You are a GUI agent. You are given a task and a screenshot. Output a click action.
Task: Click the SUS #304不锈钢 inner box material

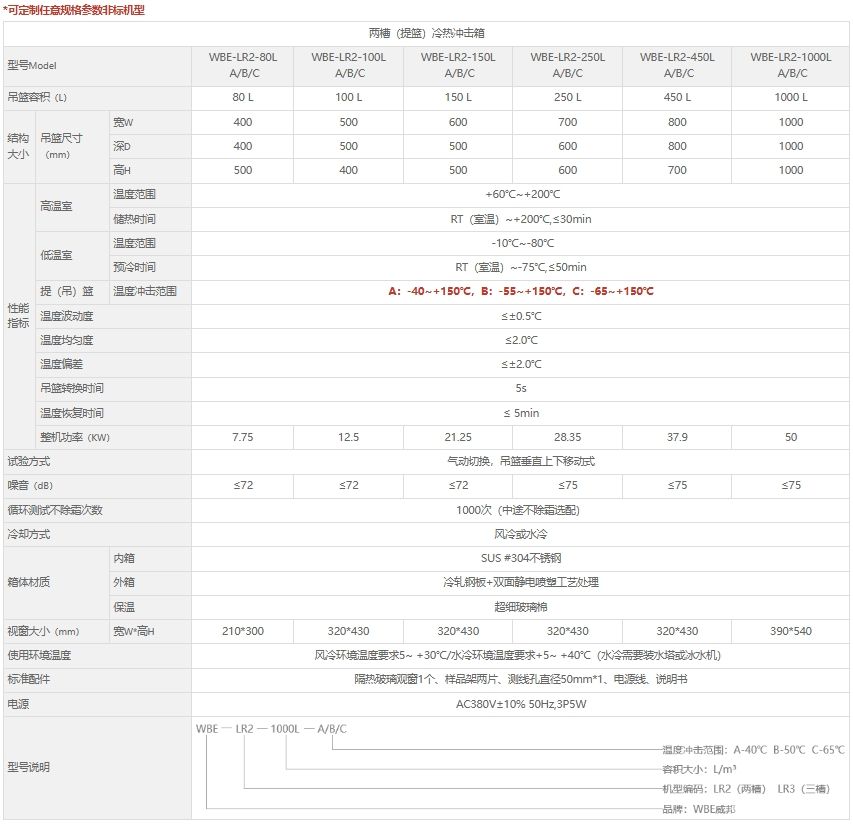tap(520, 558)
